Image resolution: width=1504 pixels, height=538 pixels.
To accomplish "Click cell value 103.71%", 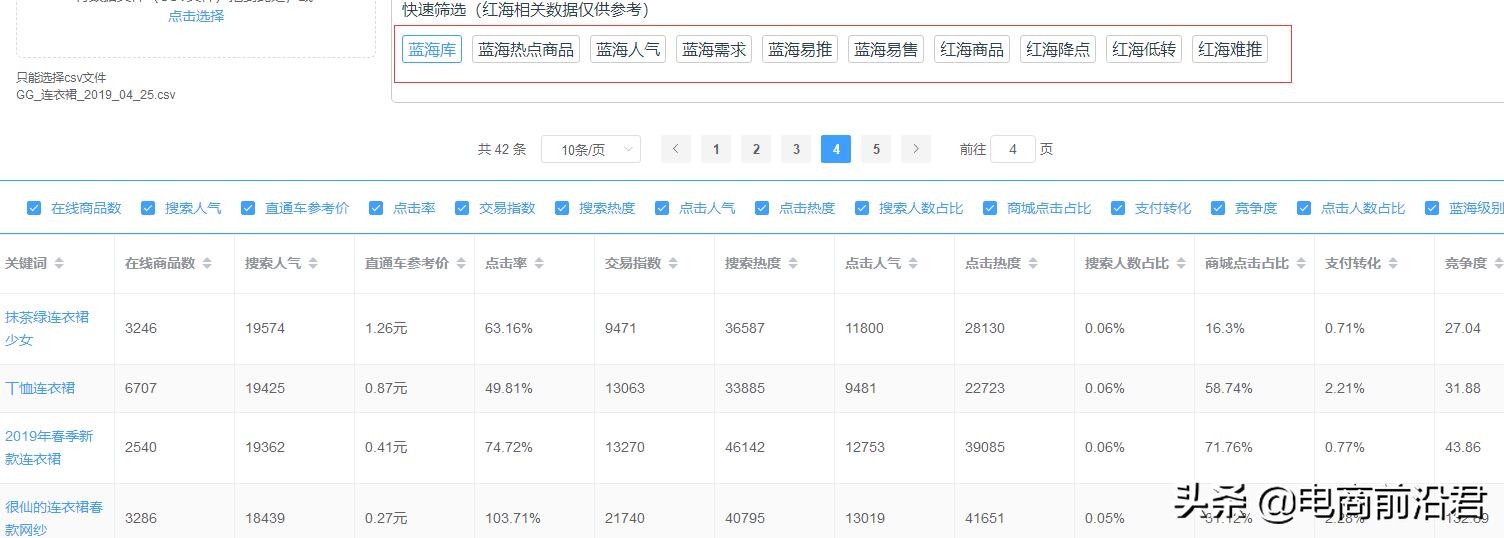I will 513,518.
